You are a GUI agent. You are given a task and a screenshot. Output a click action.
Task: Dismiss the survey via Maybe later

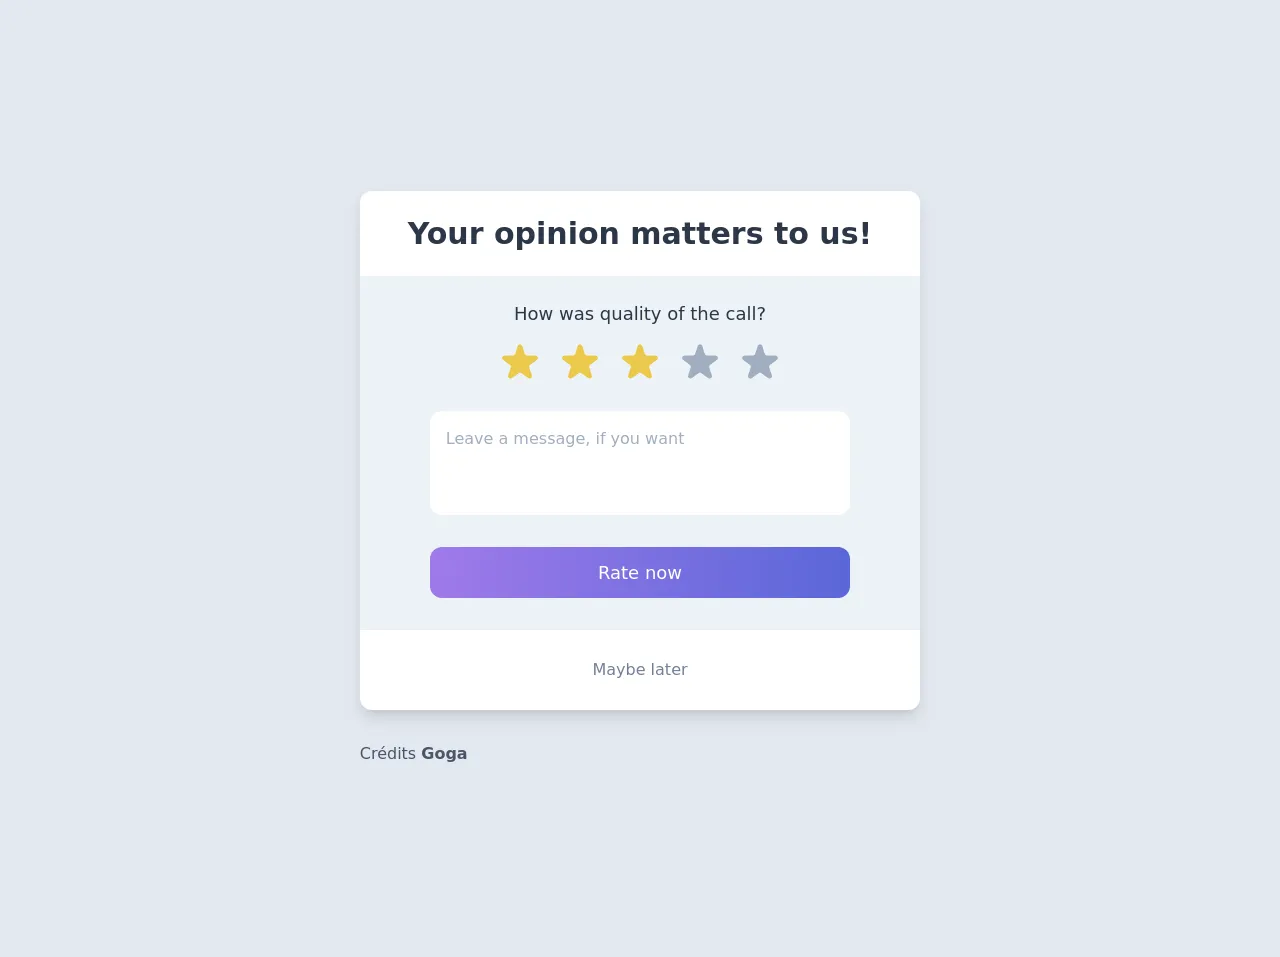click(x=640, y=670)
